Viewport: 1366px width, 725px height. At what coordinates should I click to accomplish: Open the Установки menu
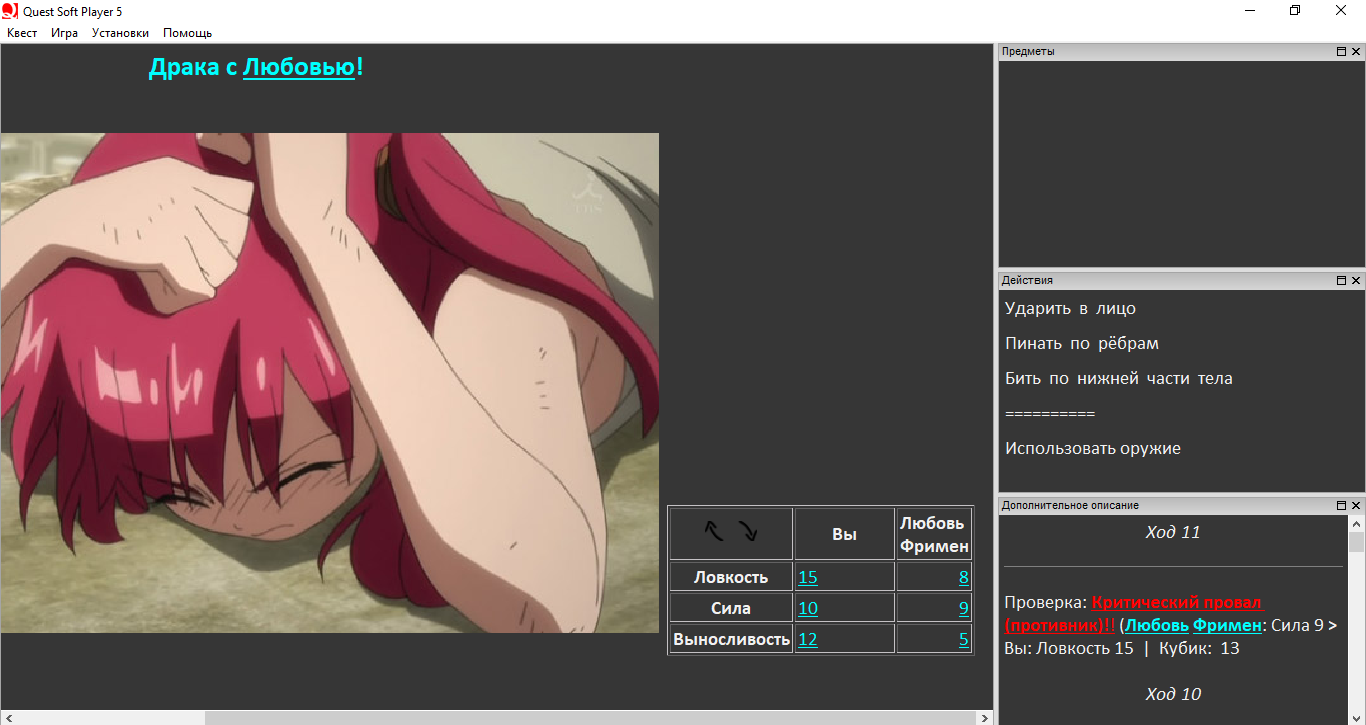(120, 33)
